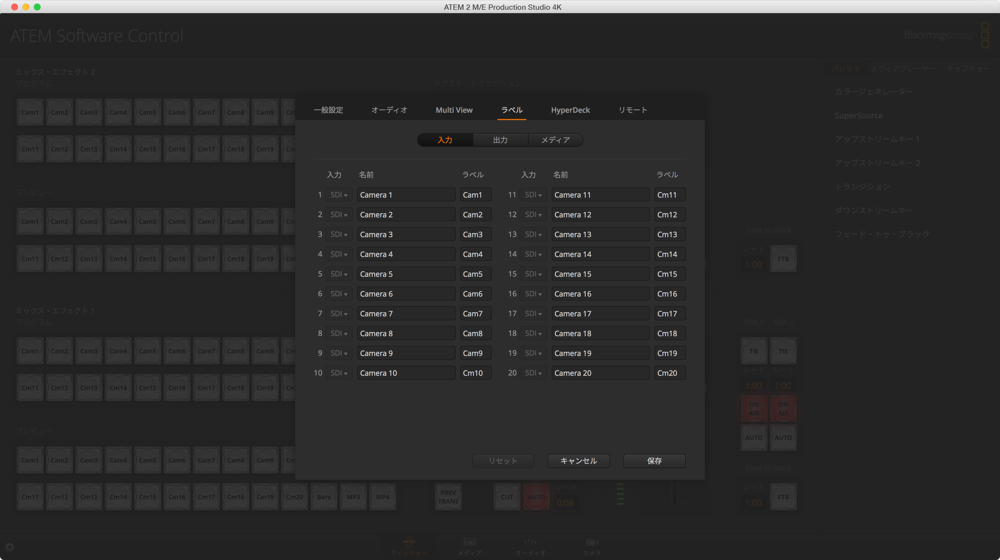
Task: Toggle the DSK 2 TIE button
Action: pyautogui.click(x=783, y=351)
